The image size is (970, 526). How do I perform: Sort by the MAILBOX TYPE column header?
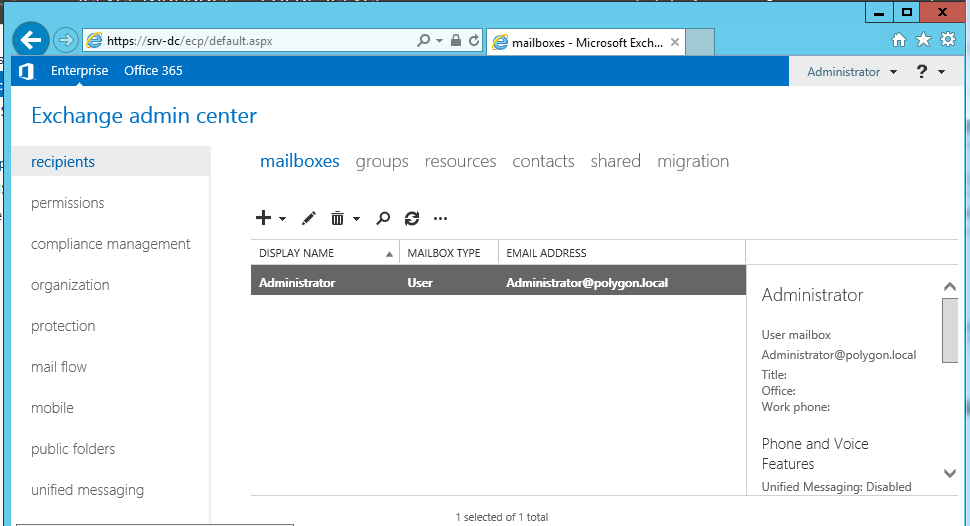(x=449, y=252)
